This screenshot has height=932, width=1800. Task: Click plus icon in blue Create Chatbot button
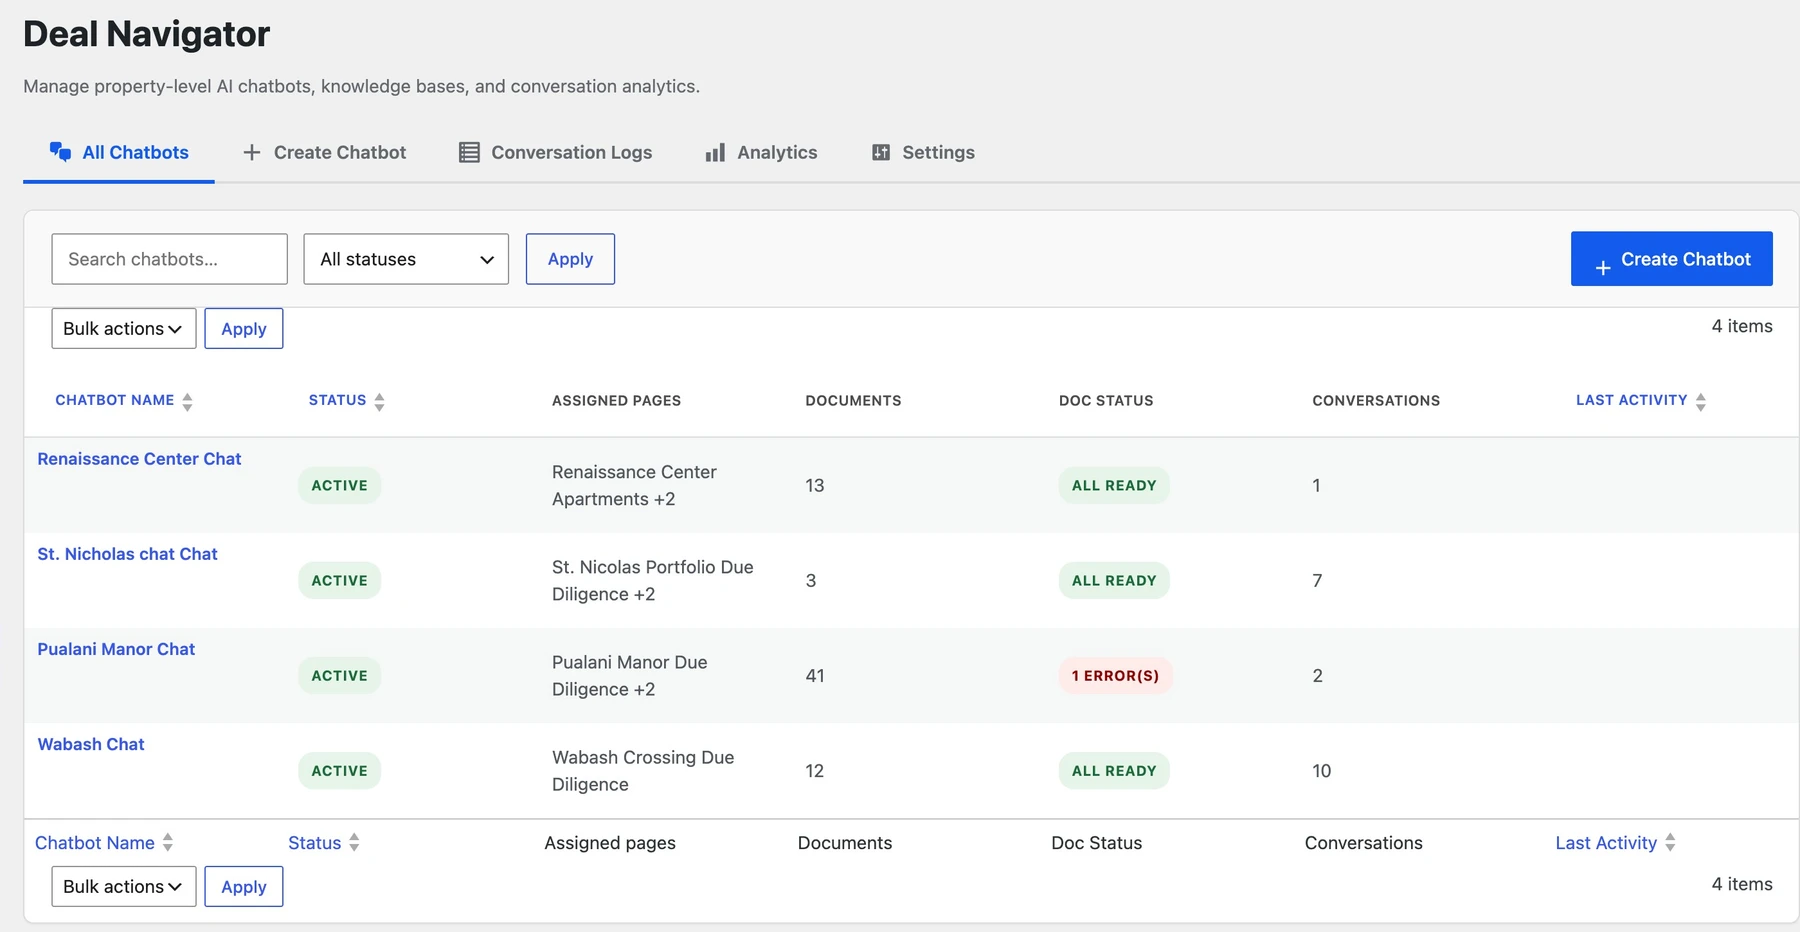1603,267
